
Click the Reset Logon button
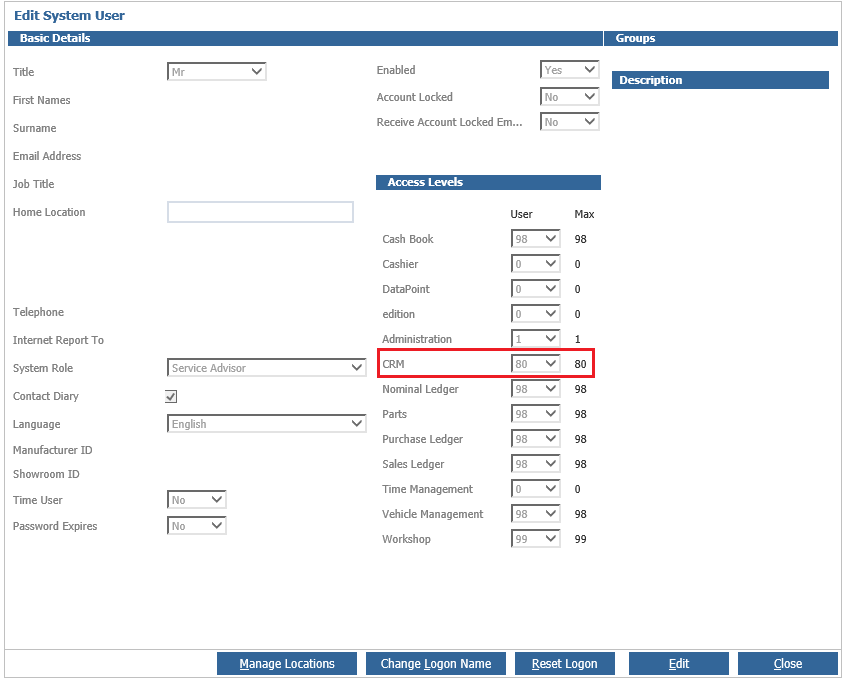565,664
